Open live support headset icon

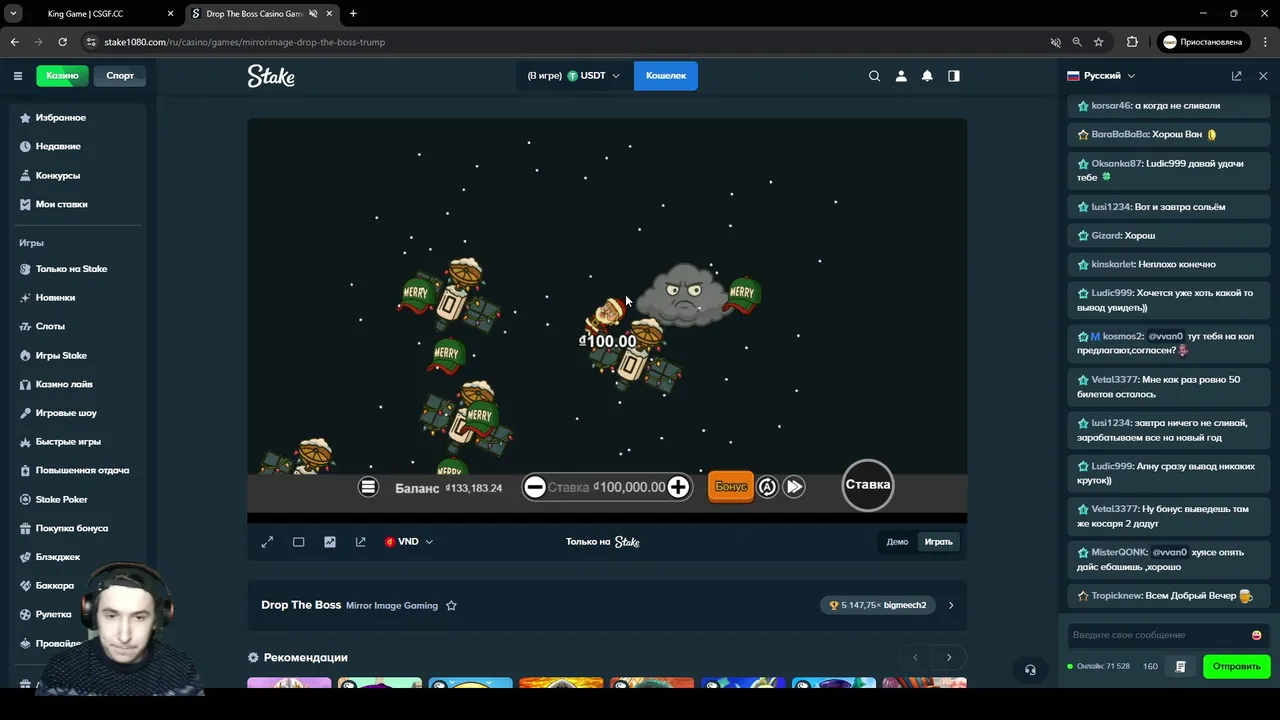(1030, 670)
